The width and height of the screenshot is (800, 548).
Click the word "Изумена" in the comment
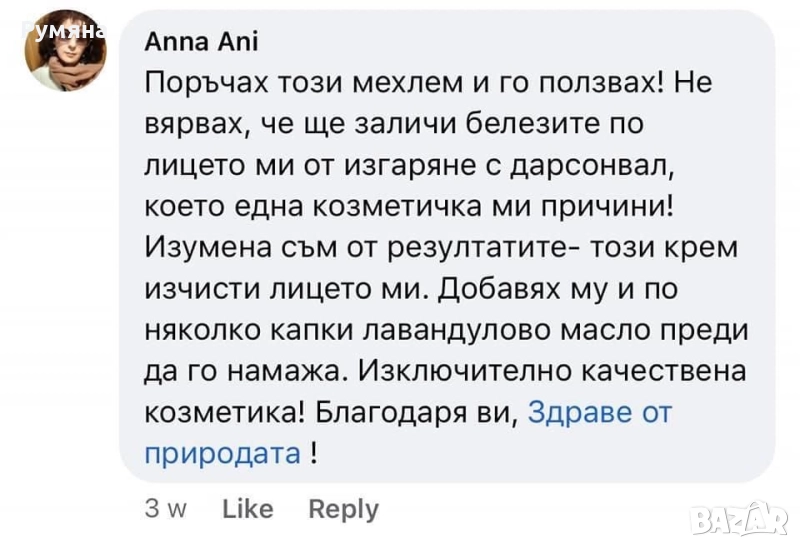[x=201, y=248]
